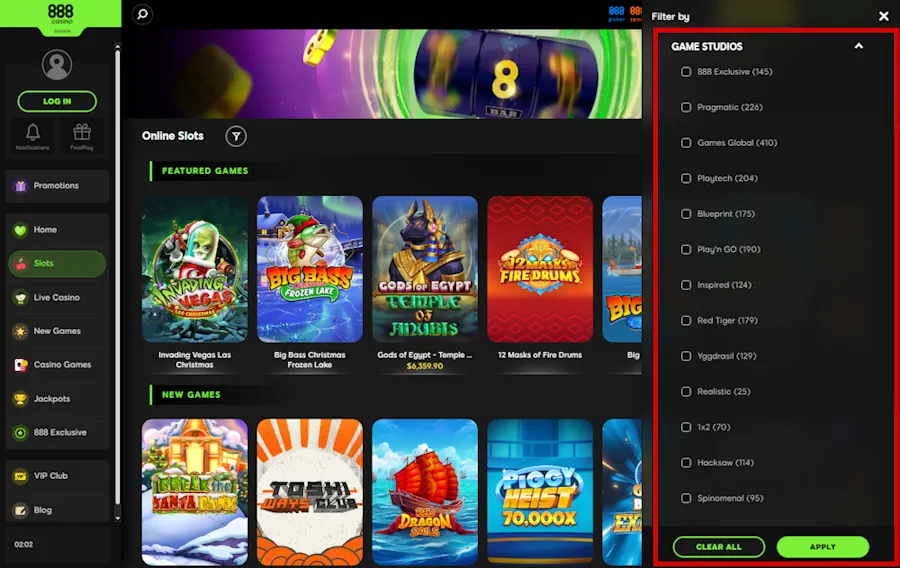
Task: Click the FEATURED GAMES heading
Action: 205,171
